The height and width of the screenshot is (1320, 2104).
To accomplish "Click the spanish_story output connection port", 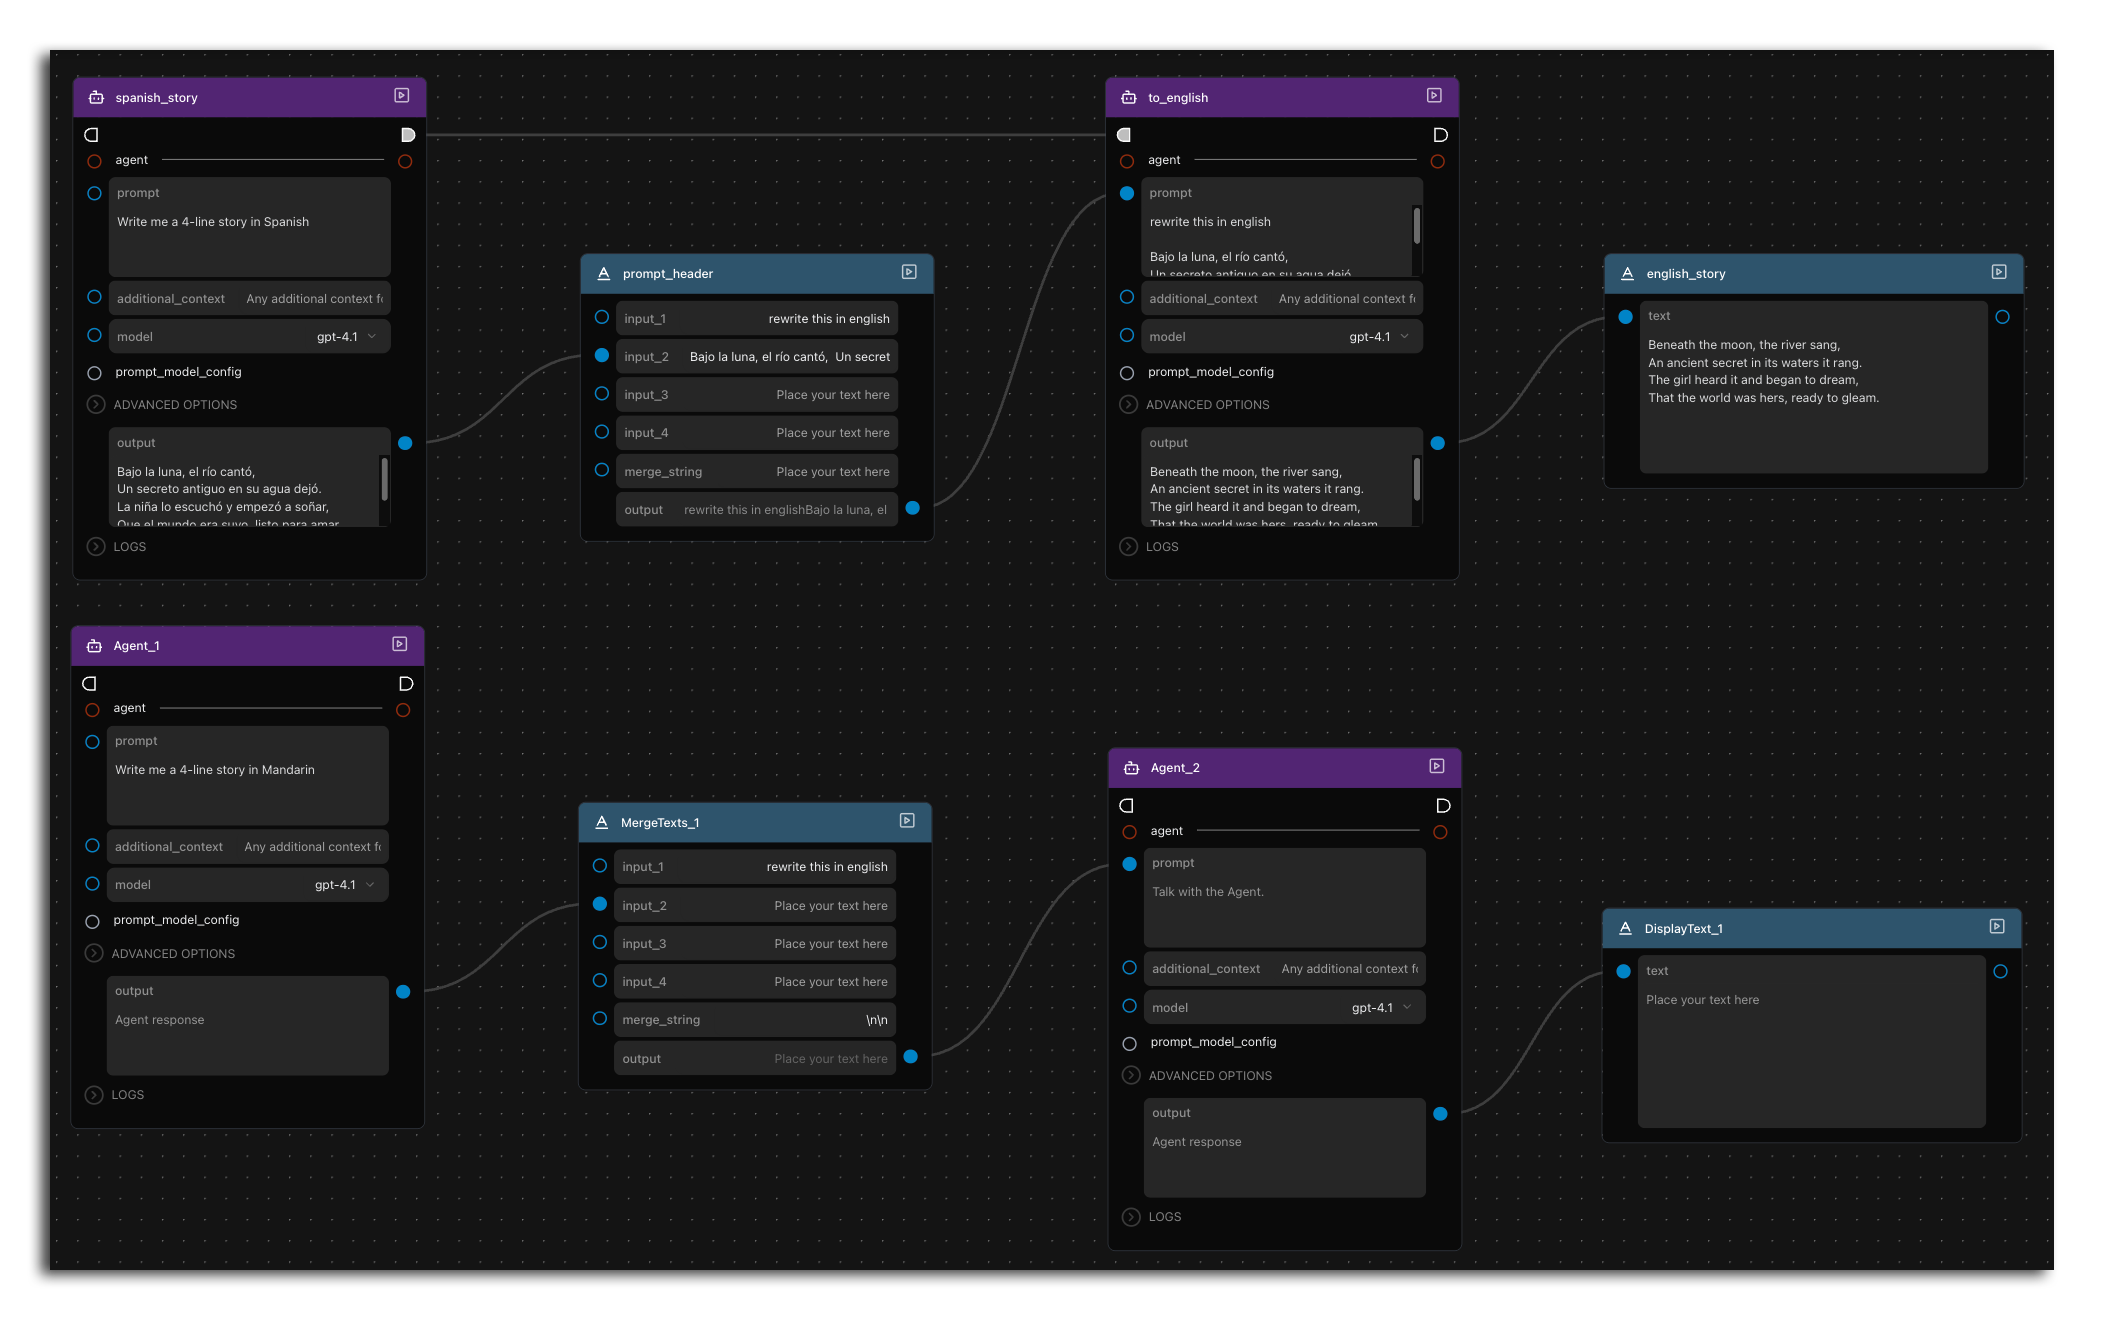I will click(405, 443).
